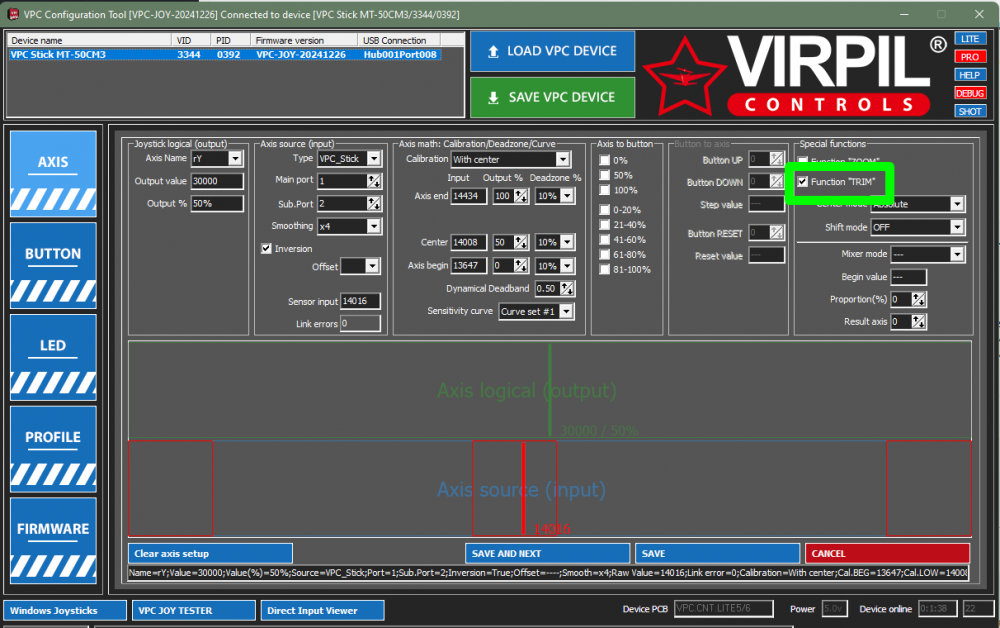Click the Center Output % stepper
The height and width of the screenshot is (628, 1000).
[521, 242]
